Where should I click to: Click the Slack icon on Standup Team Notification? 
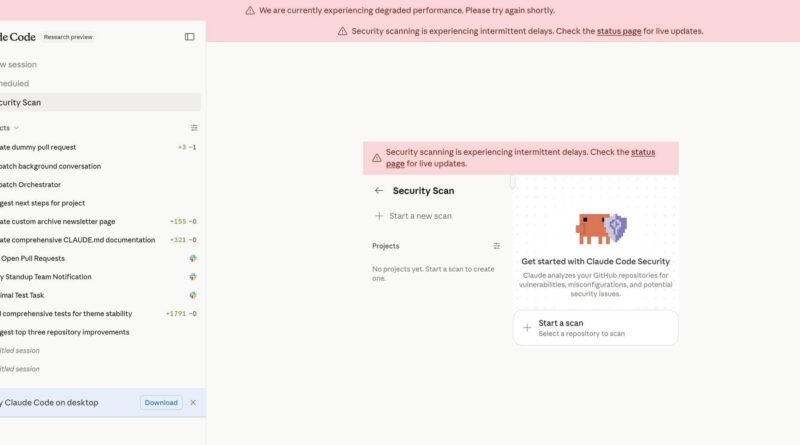coord(193,277)
